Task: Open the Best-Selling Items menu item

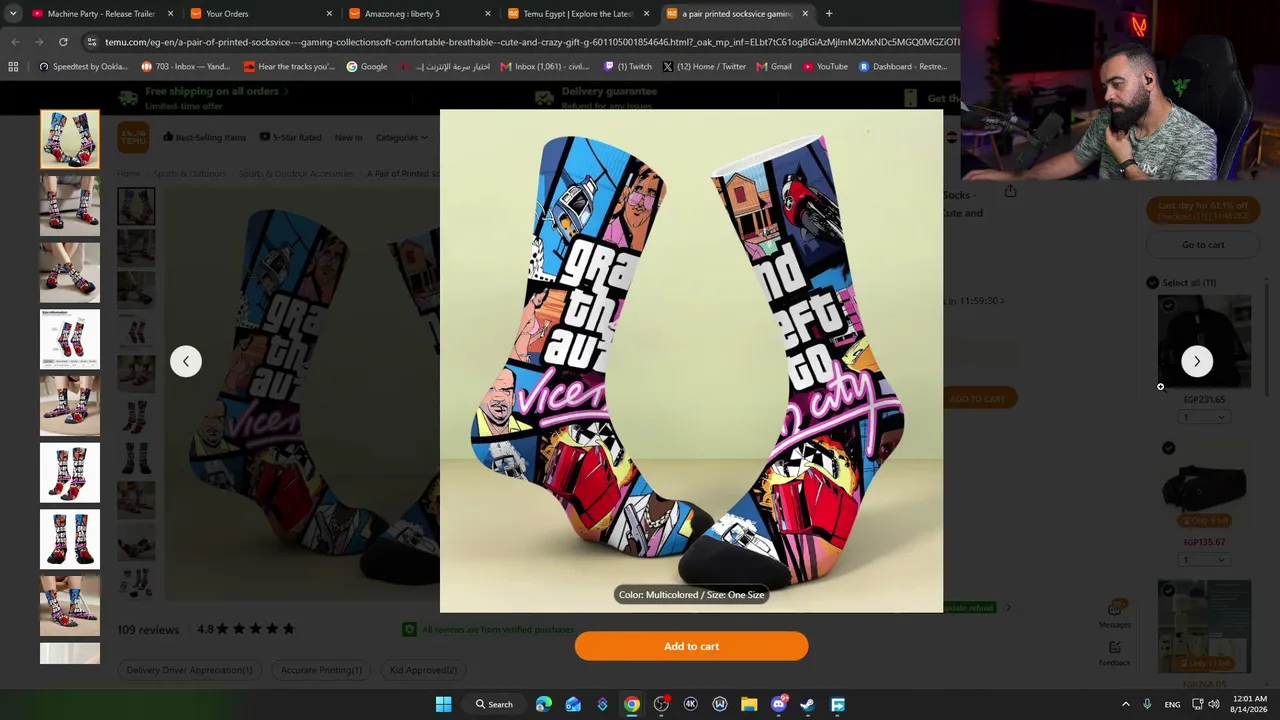Action: pos(204,137)
